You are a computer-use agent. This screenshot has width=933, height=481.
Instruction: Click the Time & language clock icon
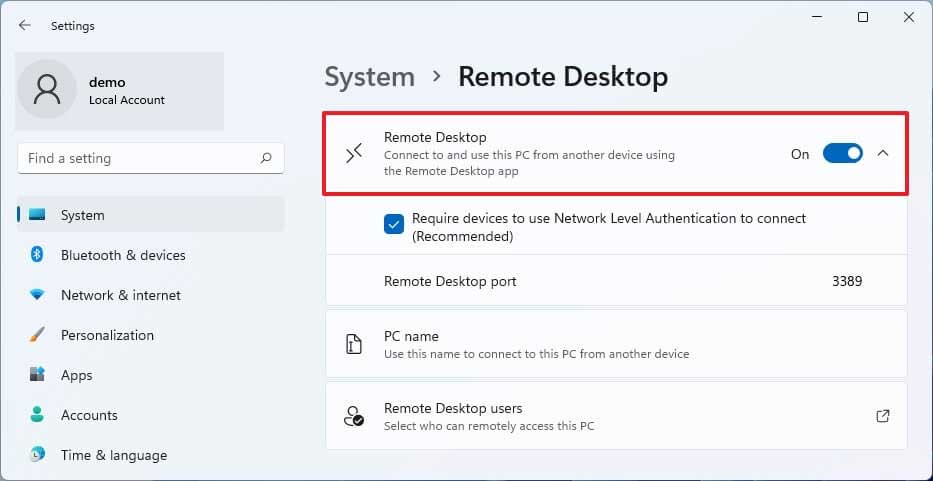tap(37, 454)
